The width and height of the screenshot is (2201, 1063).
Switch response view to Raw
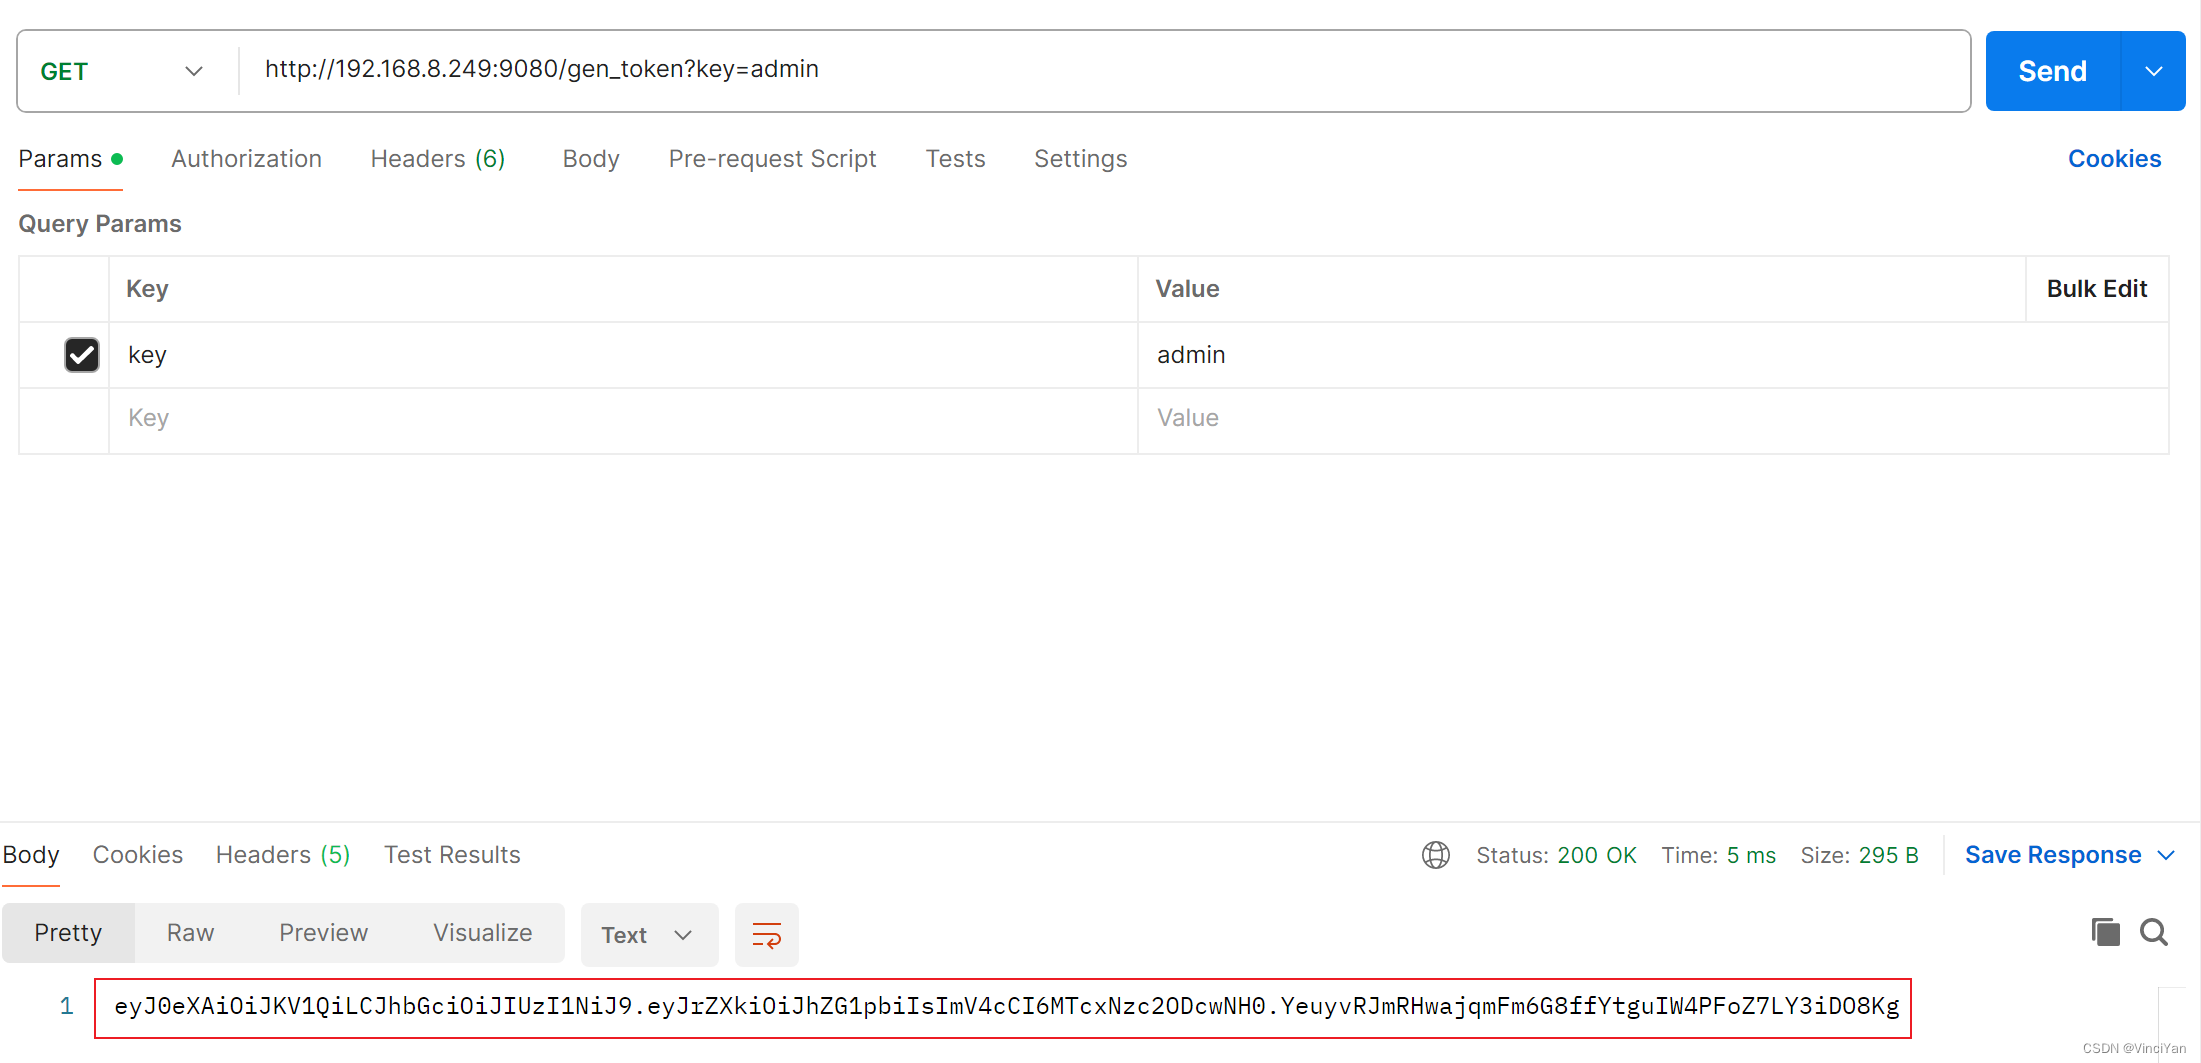pos(189,932)
